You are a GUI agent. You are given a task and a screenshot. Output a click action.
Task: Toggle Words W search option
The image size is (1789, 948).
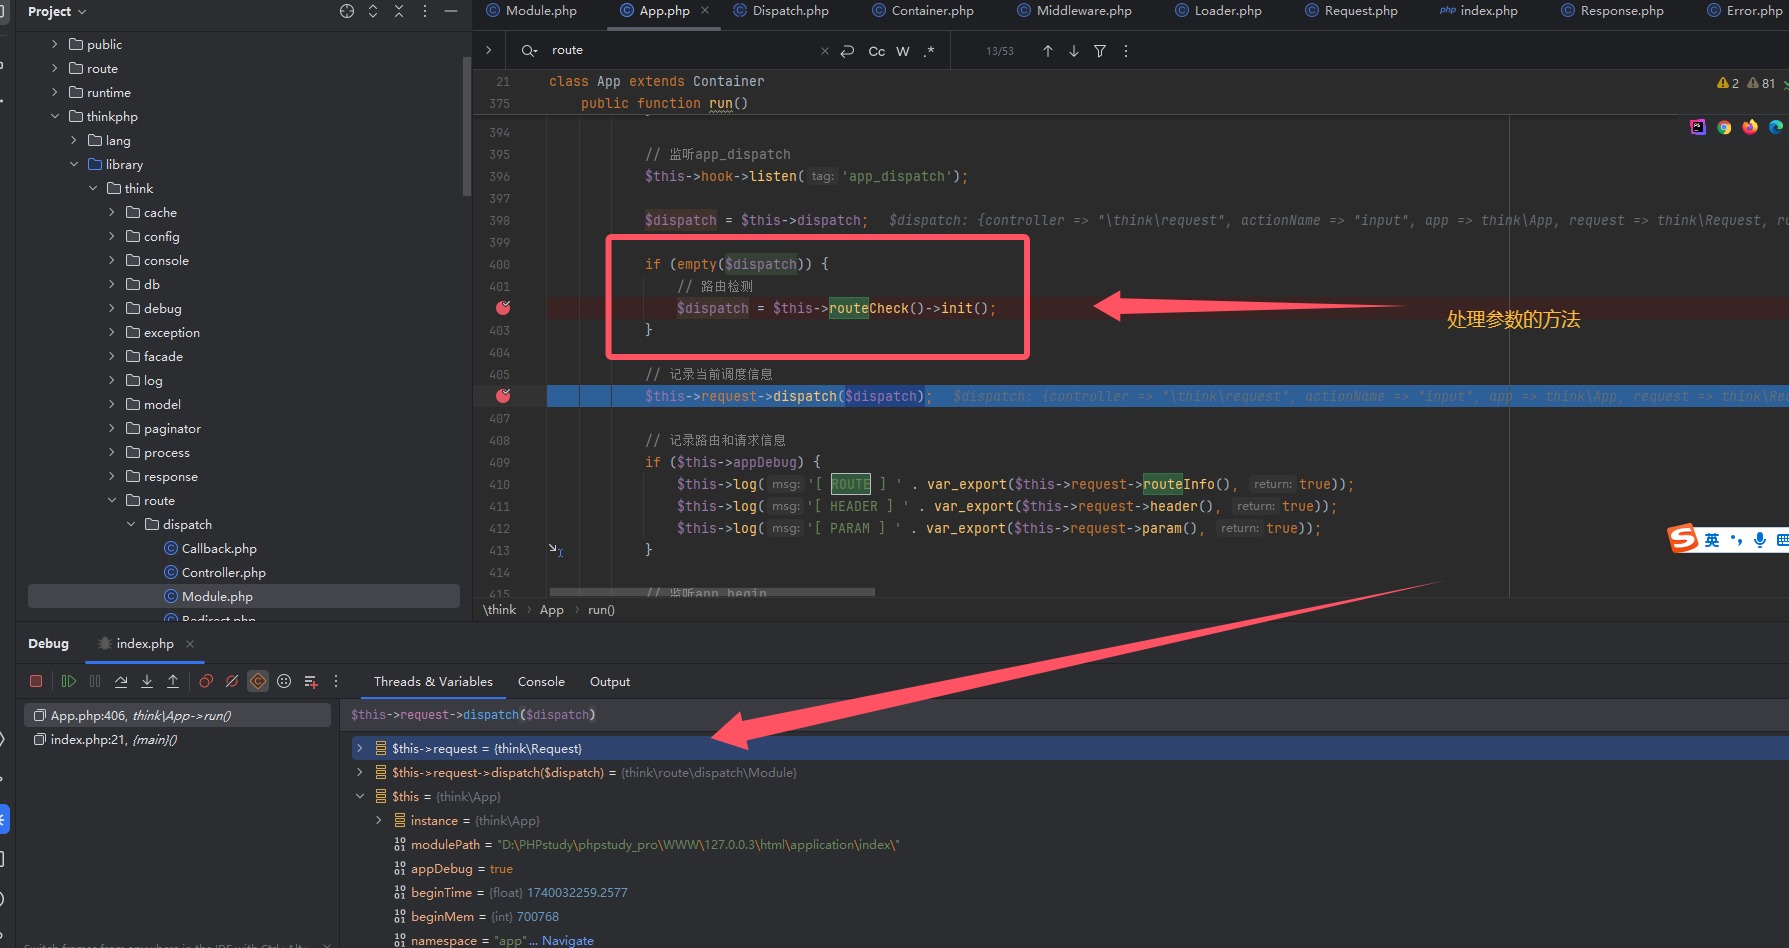click(903, 51)
